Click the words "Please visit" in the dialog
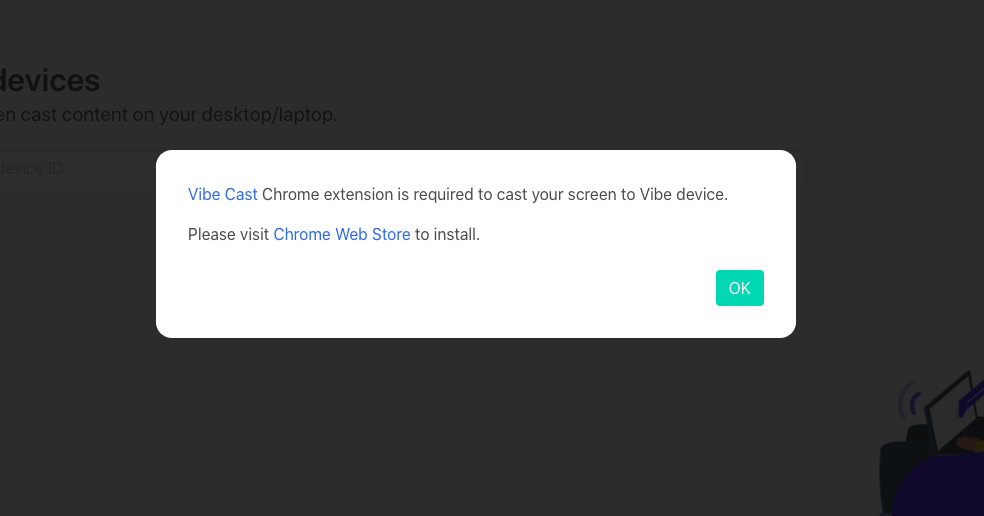This screenshot has height=516, width=984. click(x=229, y=234)
